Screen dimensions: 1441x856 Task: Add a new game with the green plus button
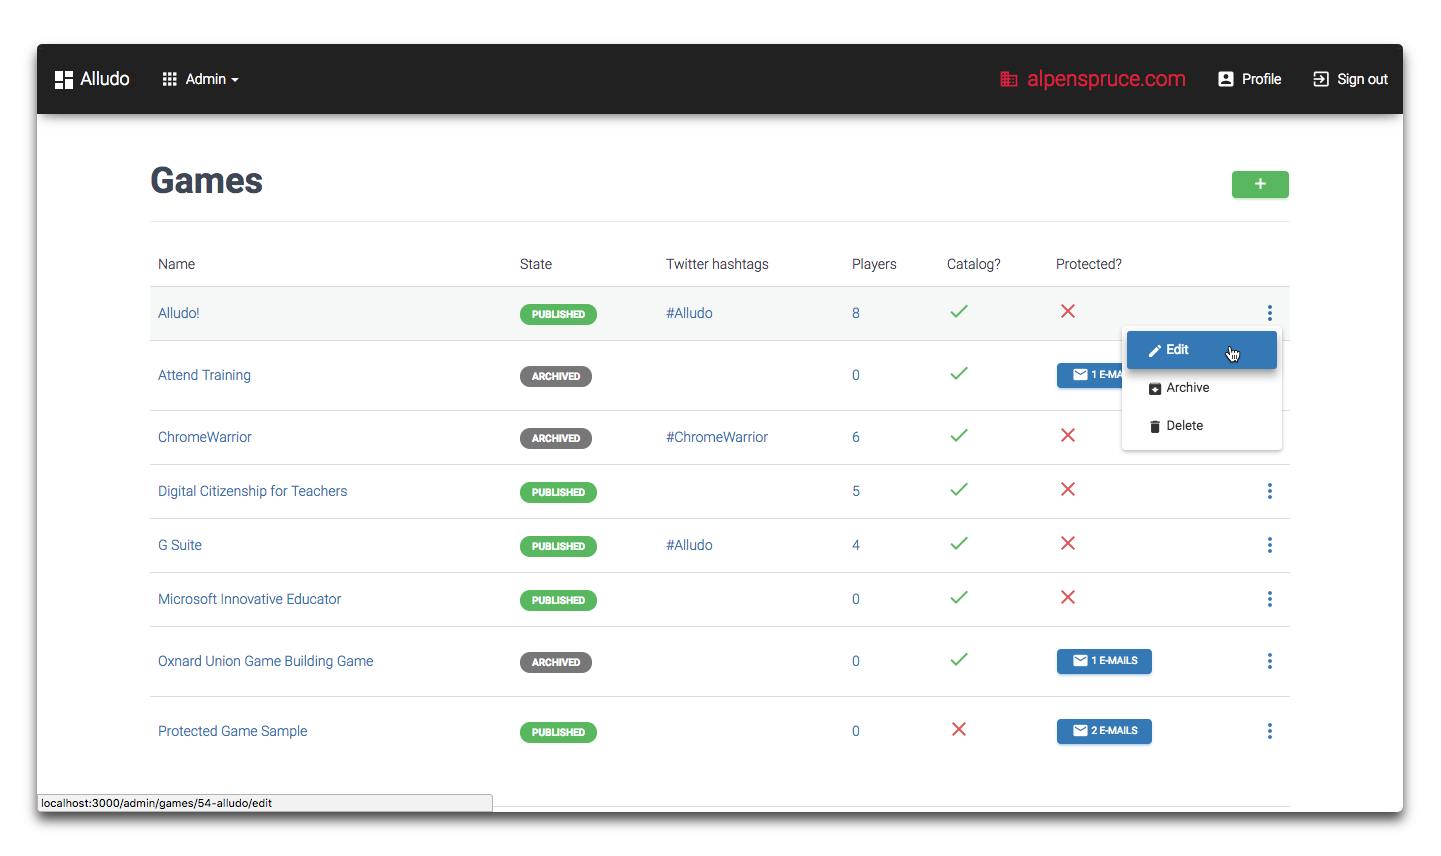pyautogui.click(x=1260, y=184)
